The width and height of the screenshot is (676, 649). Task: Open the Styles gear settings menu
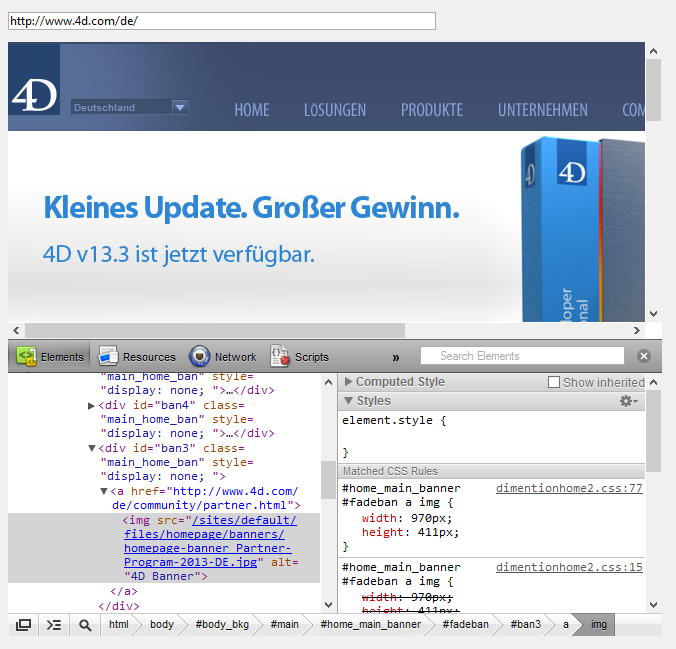point(628,401)
